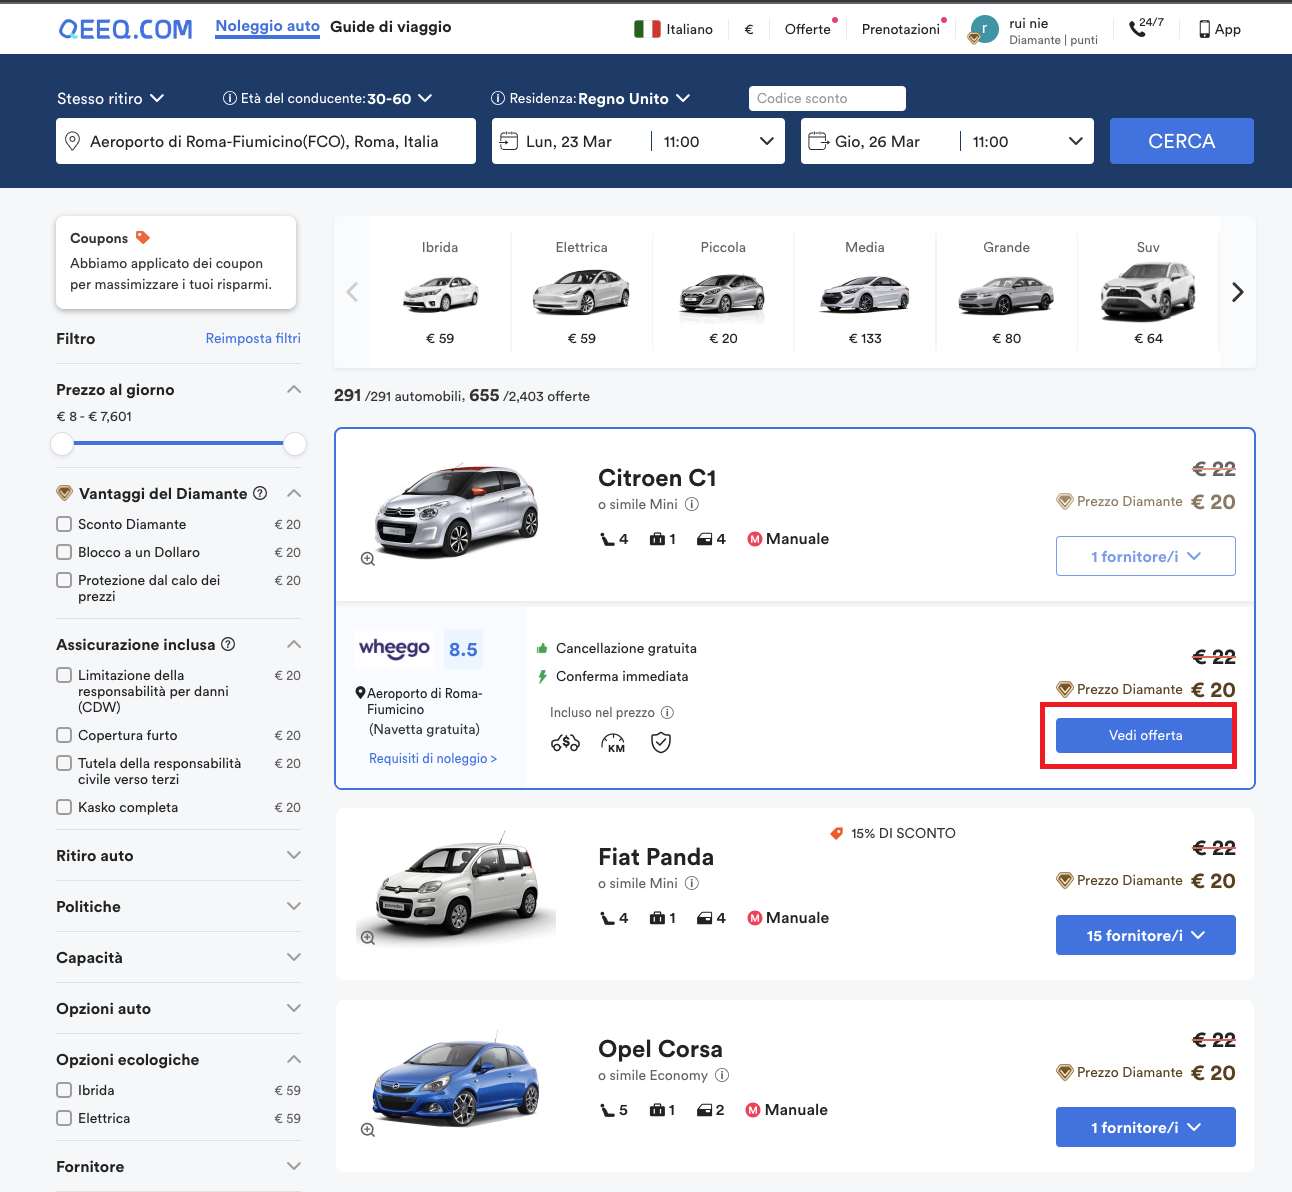Enable Copertura furto filter
This screenshot has width=1292, height=1192.
64,735
